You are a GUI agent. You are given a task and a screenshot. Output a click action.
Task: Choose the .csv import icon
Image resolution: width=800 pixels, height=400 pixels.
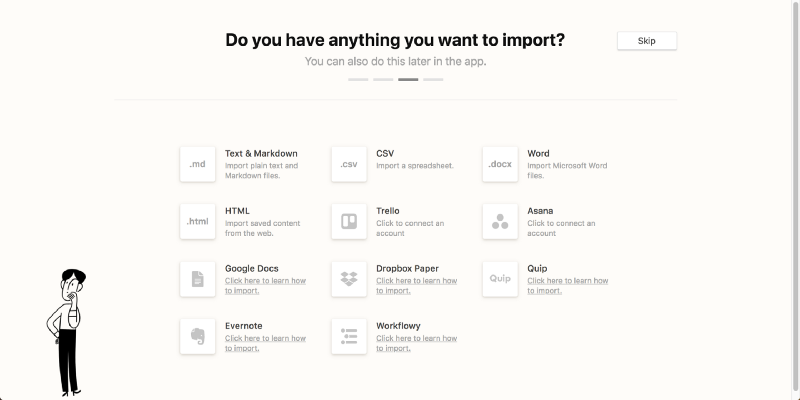(x=349, y=164)
